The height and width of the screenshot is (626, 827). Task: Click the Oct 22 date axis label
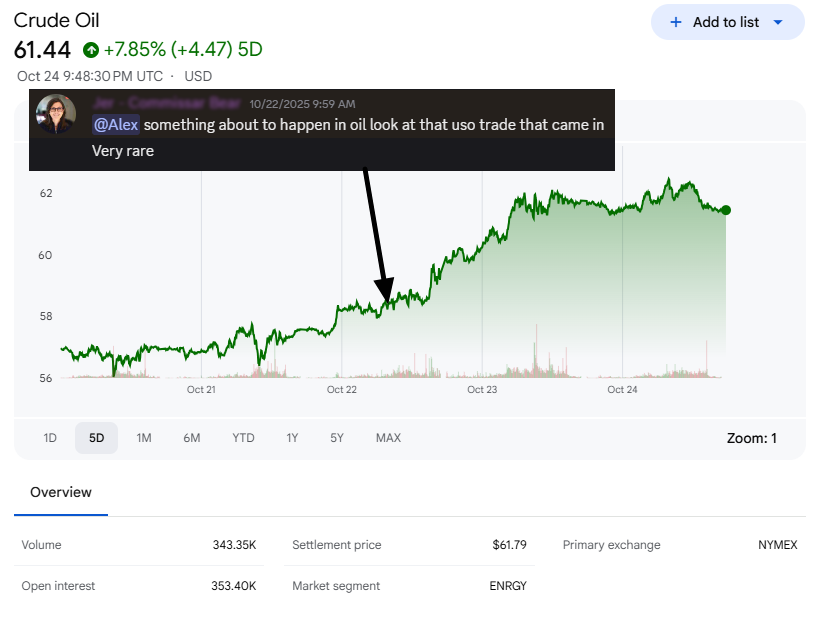click(342, 390)
